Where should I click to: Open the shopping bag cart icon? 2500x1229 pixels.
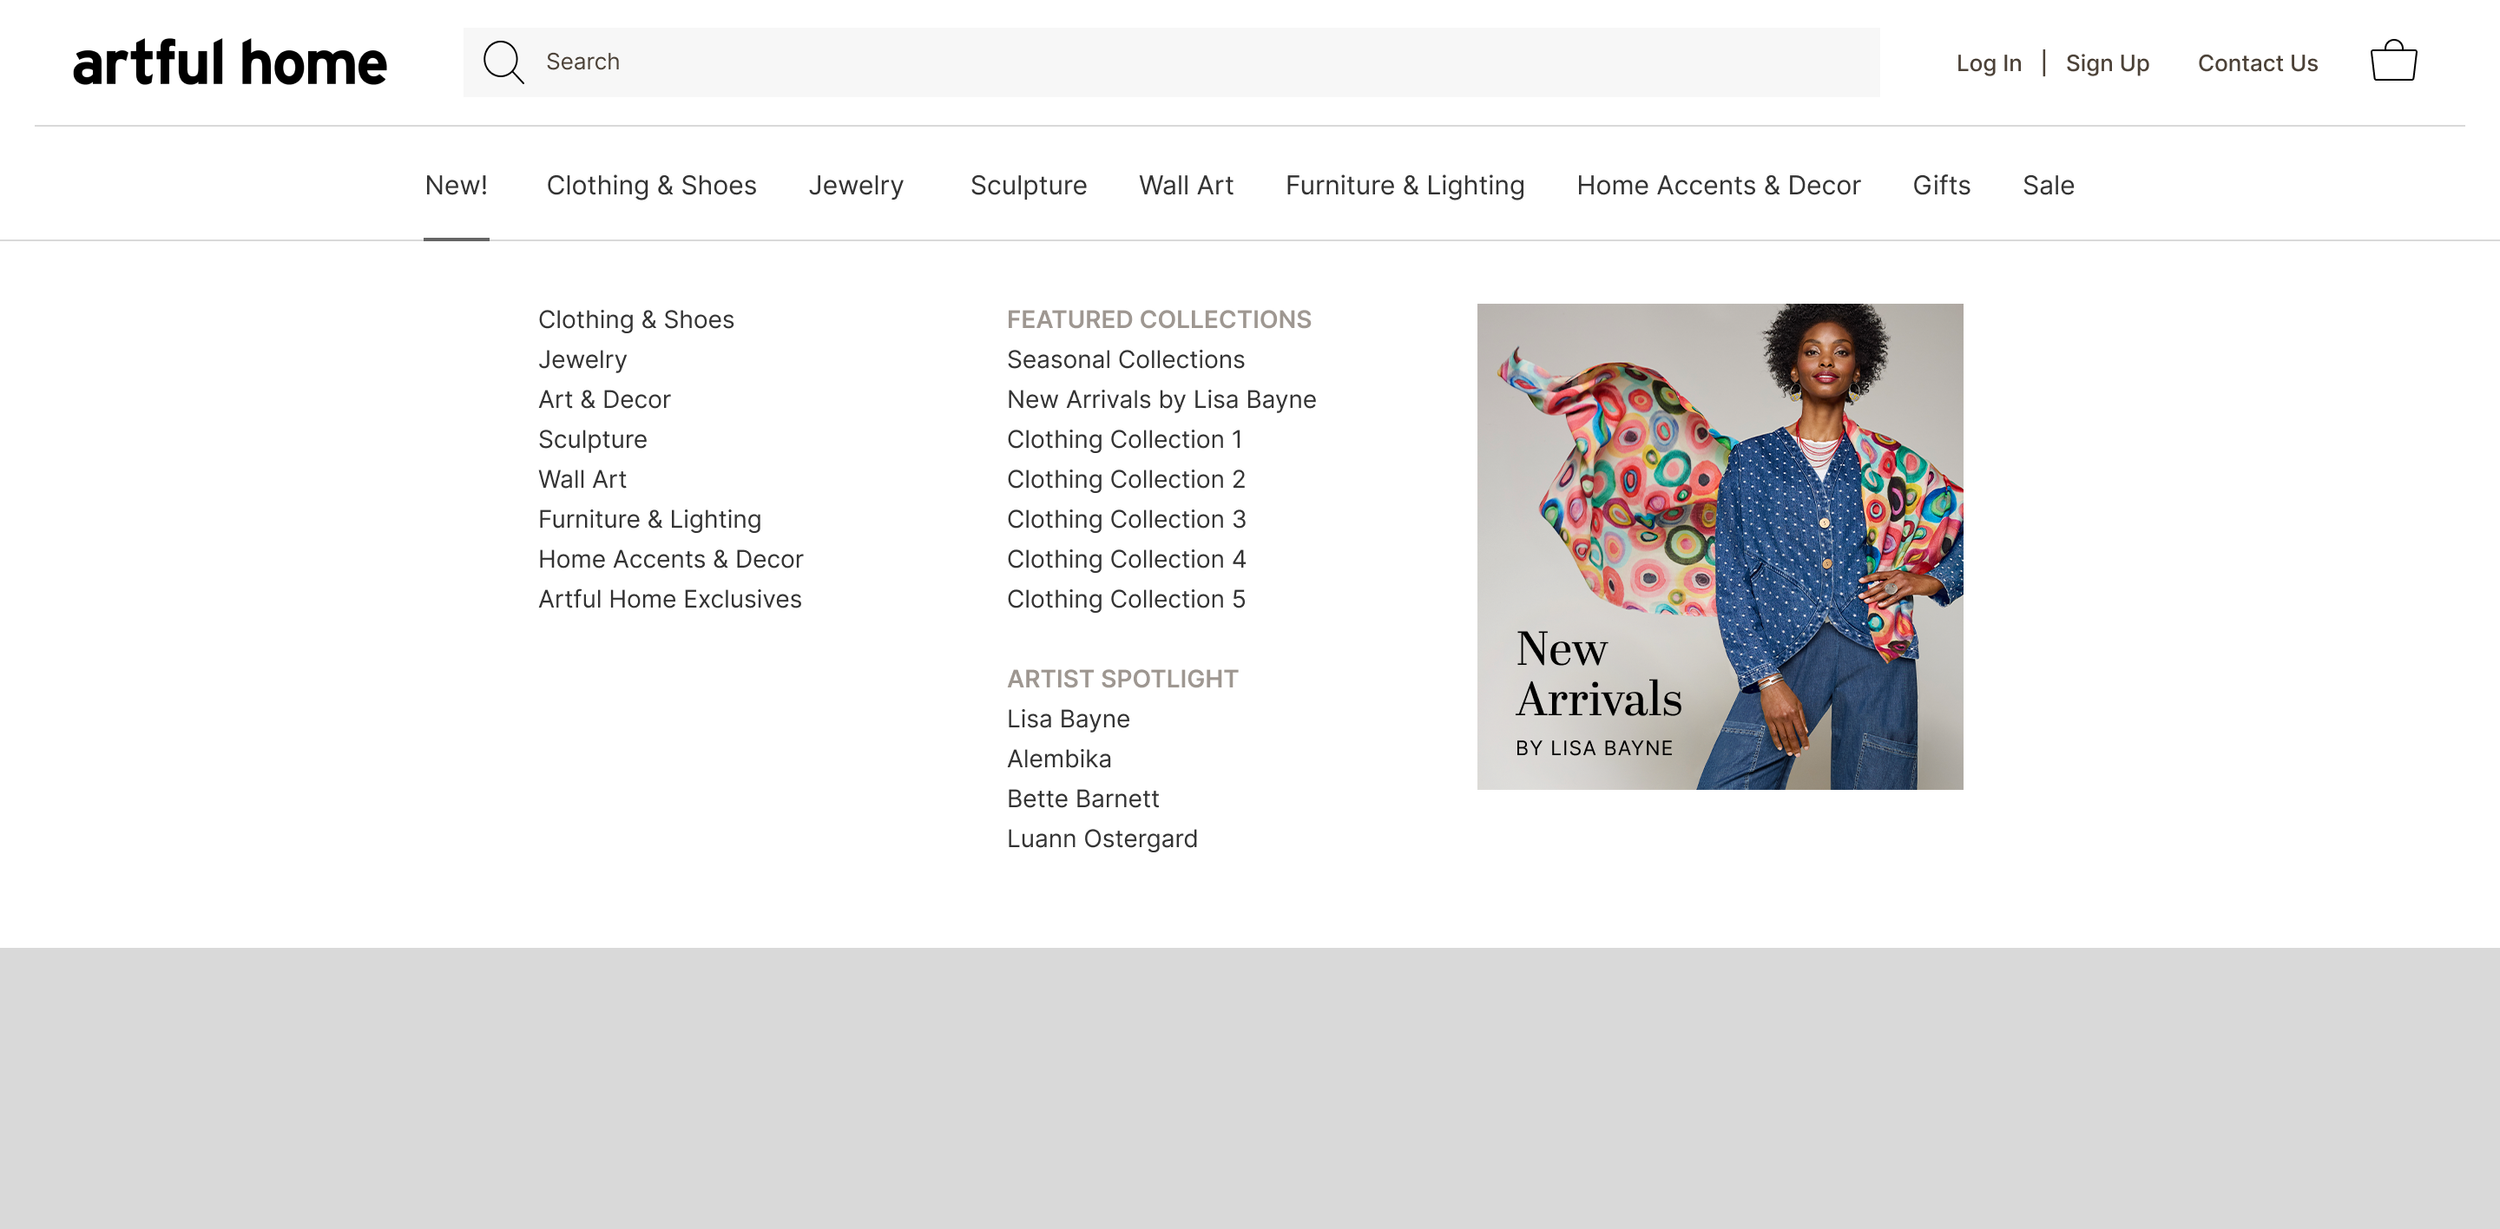point(2393,62)
